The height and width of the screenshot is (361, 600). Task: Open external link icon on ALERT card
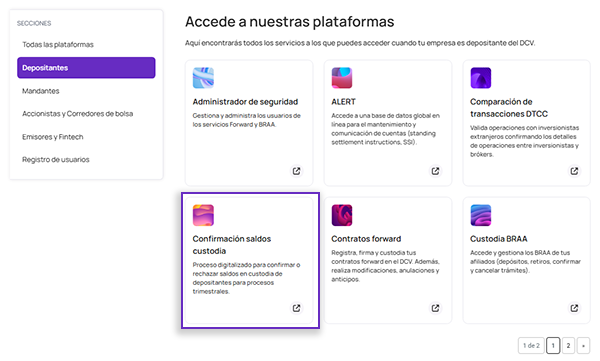(435, 171)
